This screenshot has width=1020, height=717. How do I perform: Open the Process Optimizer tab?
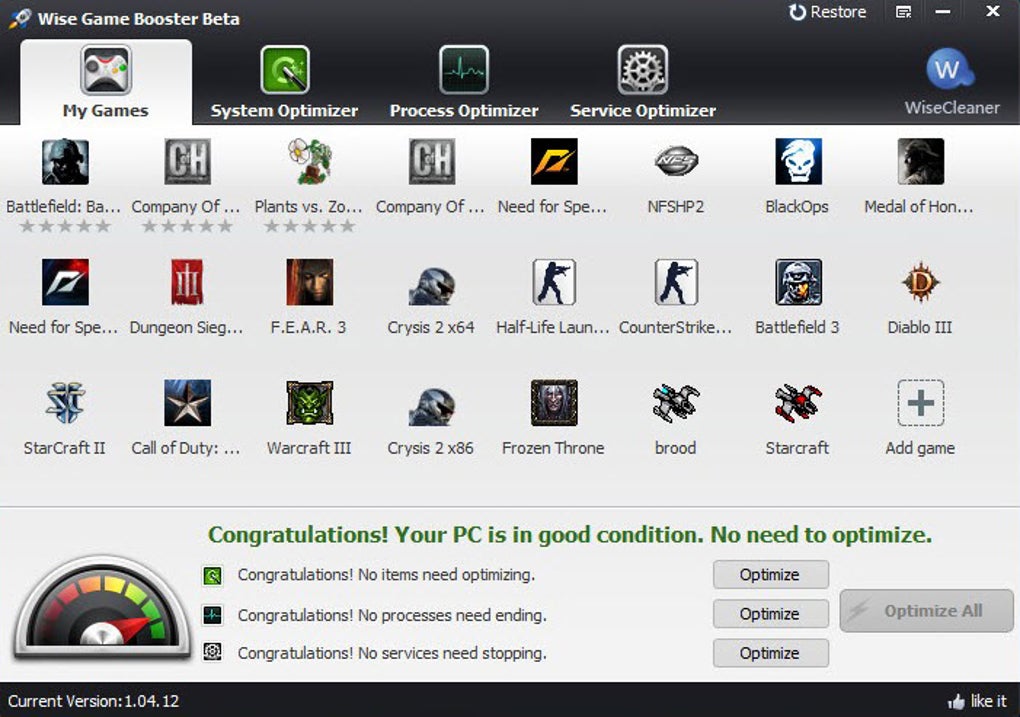coord(464,83)
